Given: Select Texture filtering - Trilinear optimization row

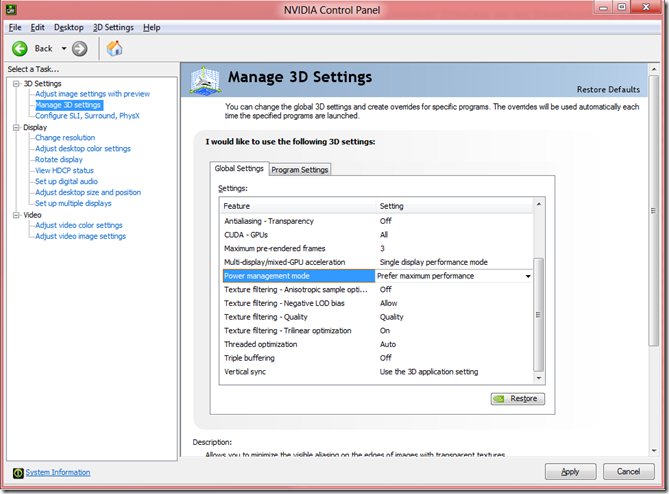Looking at the screenshot, I should [377, 331].
